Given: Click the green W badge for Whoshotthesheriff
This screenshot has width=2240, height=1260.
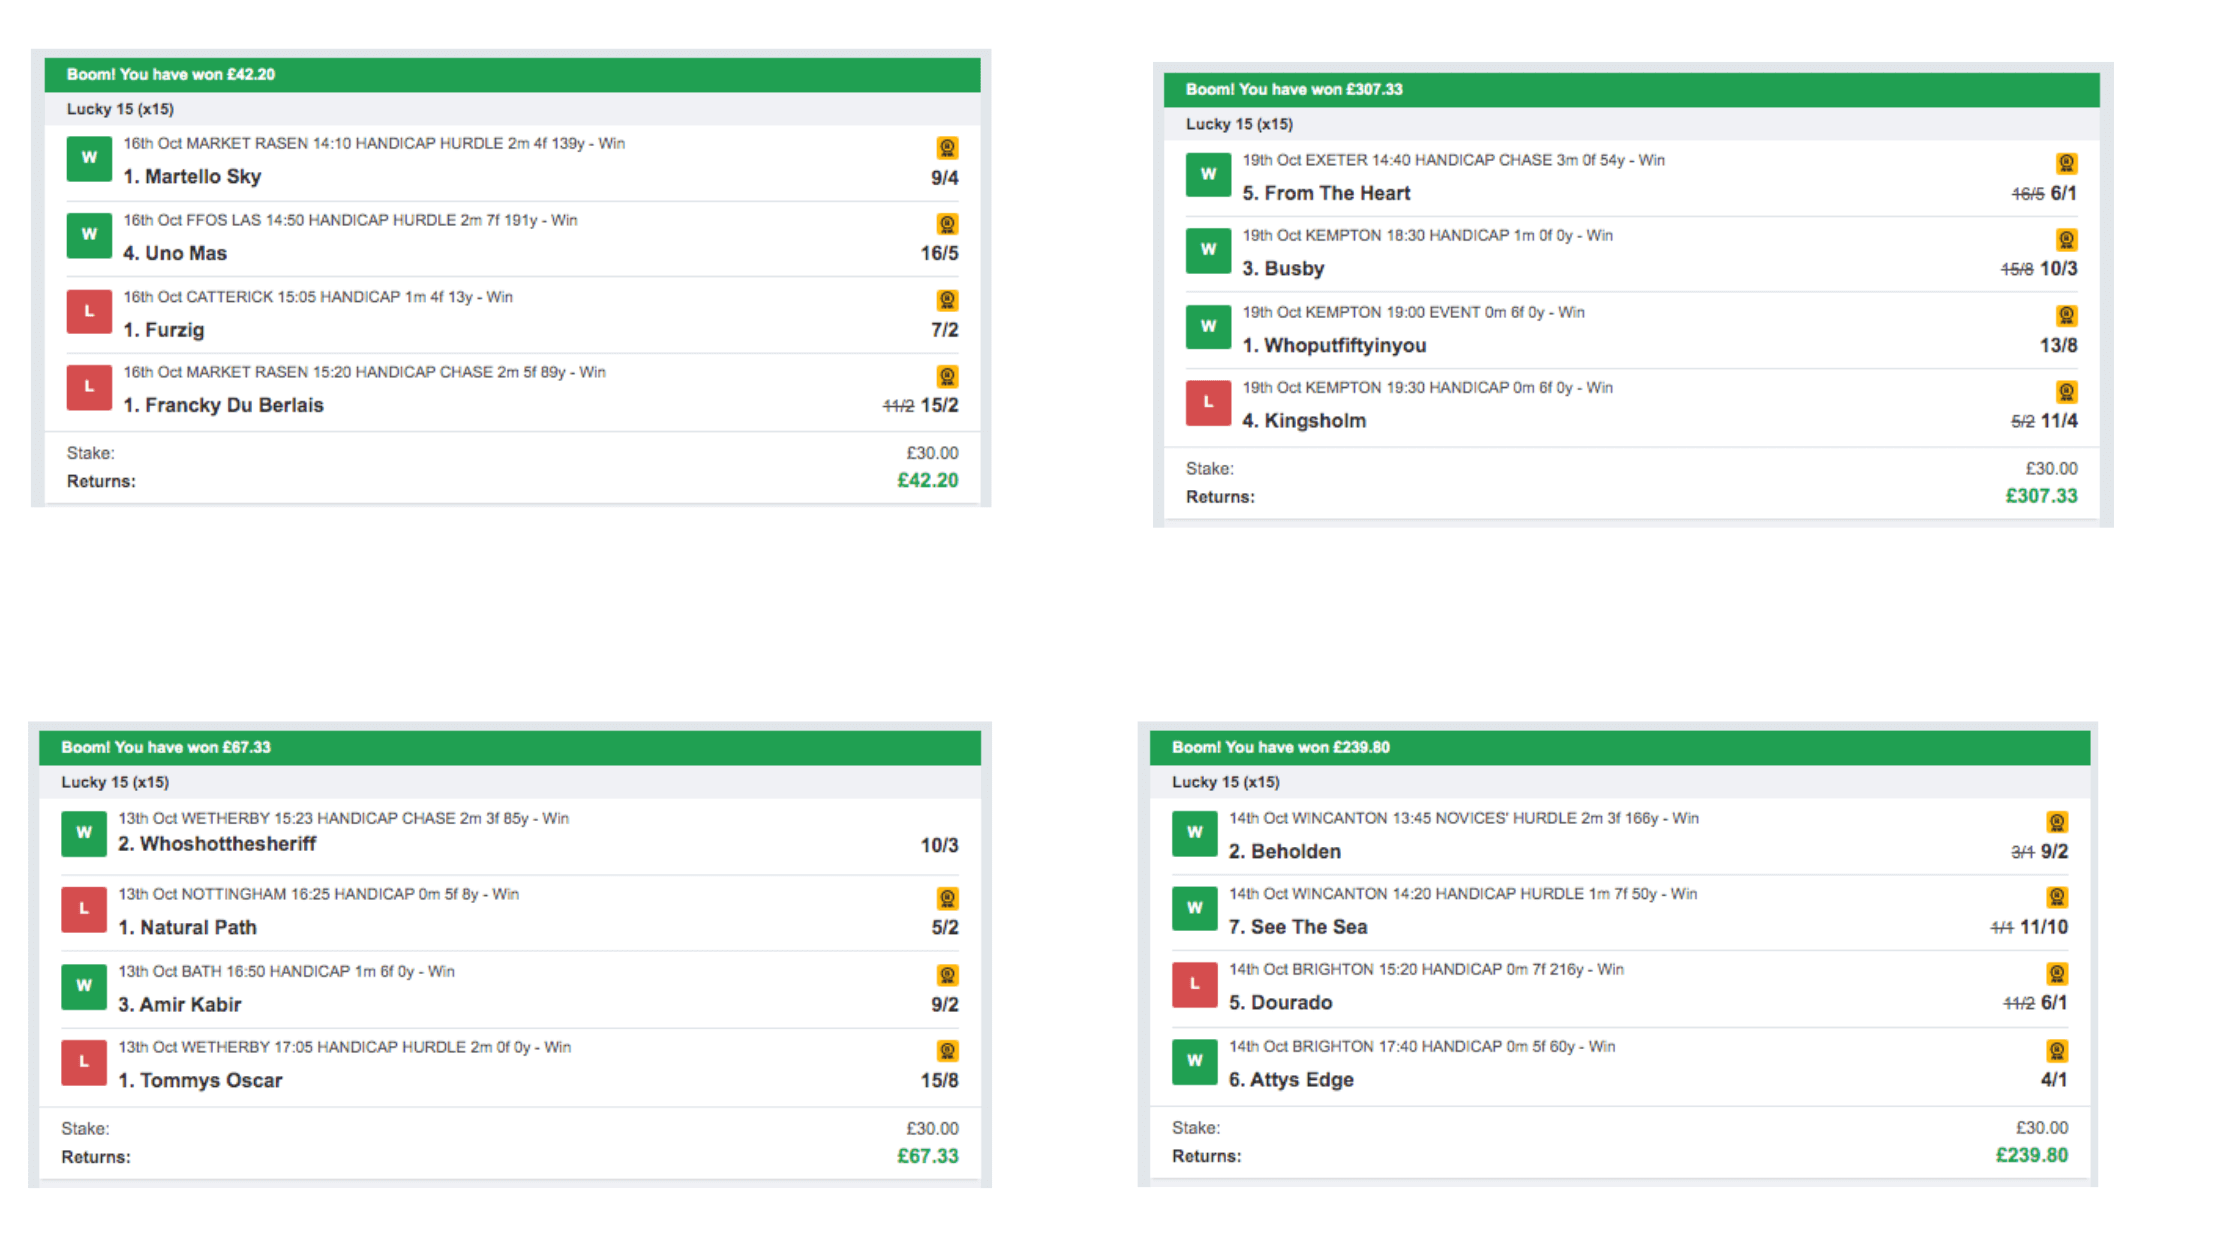Looking at the screenshot, I should (84, 833).
